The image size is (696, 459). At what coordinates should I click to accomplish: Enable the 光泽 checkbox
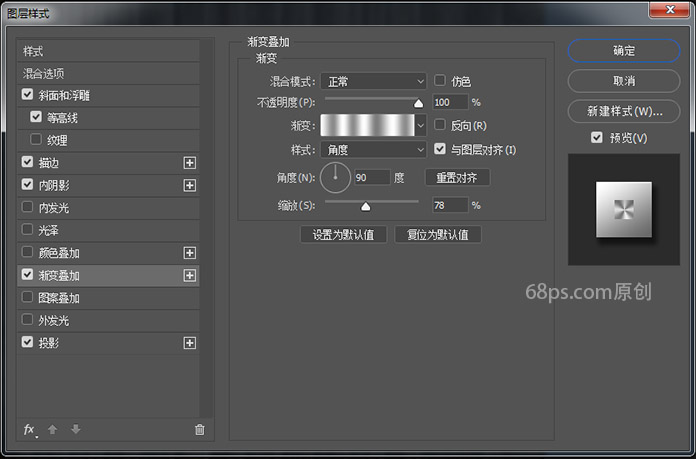[x=27, y=230]
